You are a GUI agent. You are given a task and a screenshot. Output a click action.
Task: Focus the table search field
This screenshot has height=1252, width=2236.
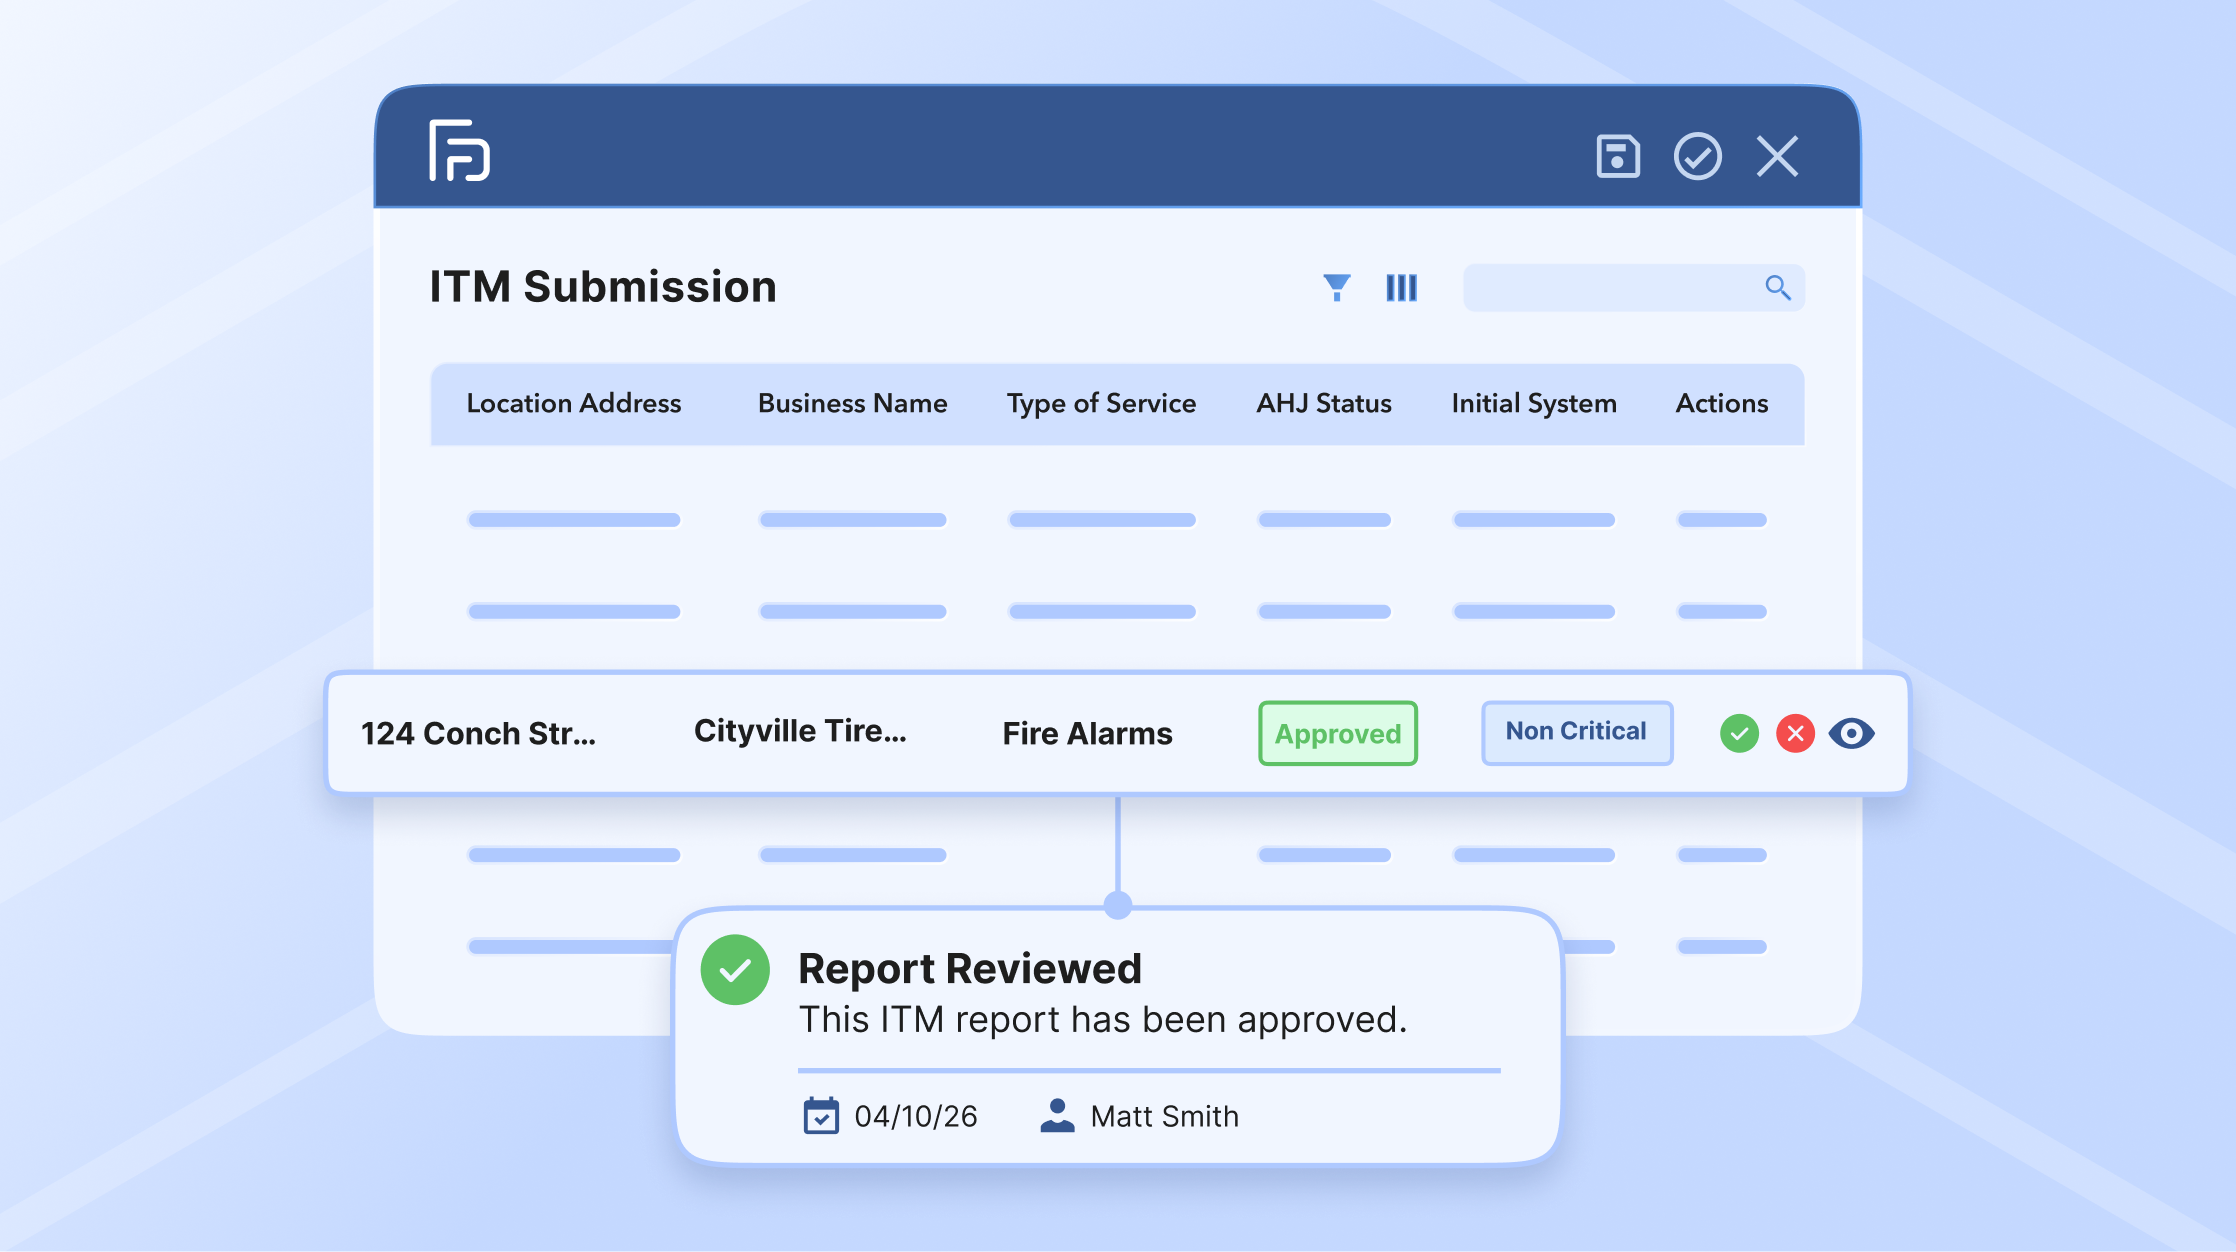(x=1634, y=288)
